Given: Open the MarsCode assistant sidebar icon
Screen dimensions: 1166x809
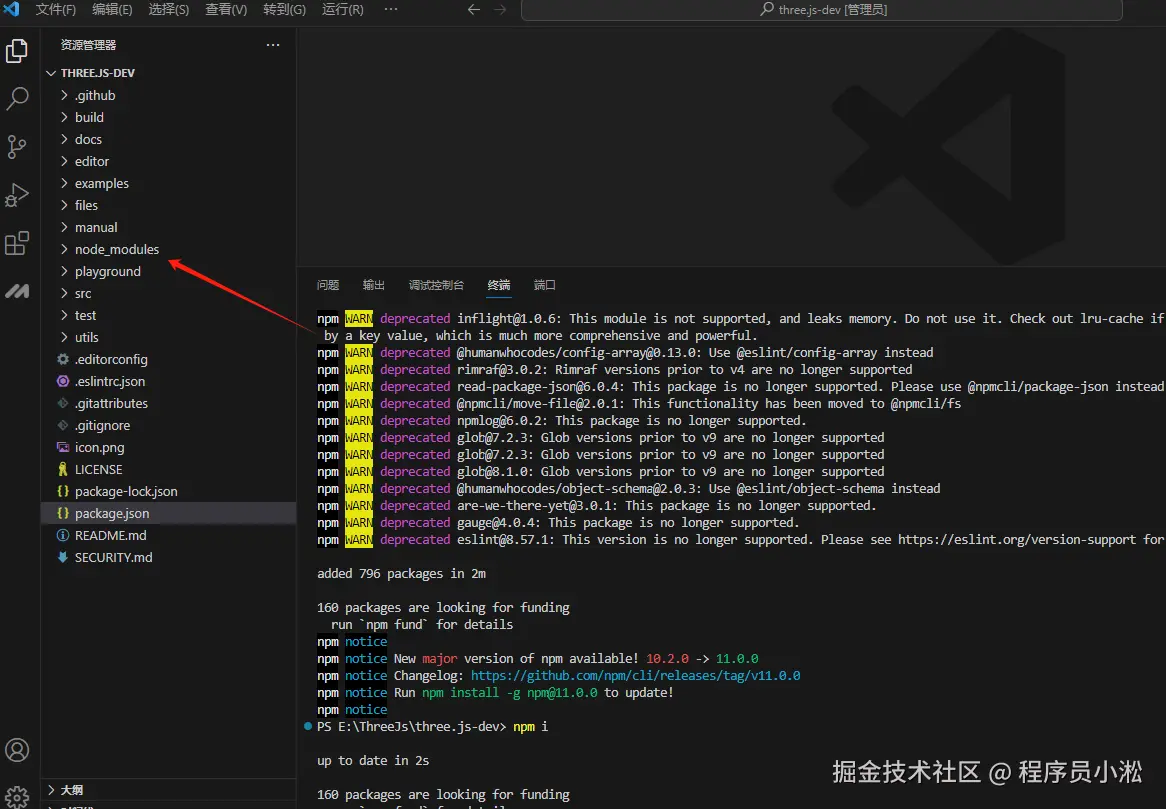Looking at the screenshot, I should point(17,291).
